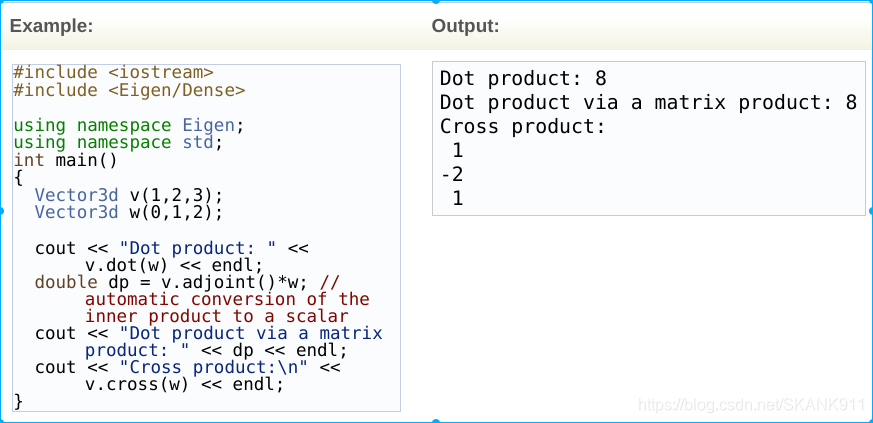The height and width of the screenshot is (423, 873).
Task: Click the 'Output:' header label
Action: (465, 26)
